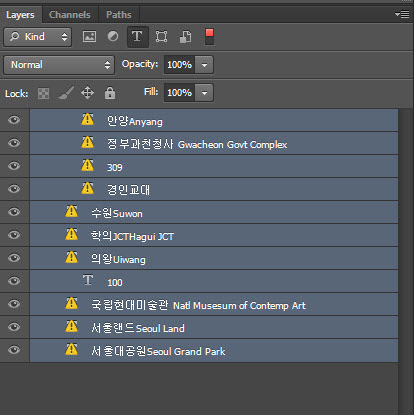The height and width of the screenshot is (415, 414).
Task: Switch to the Layers tab
Action: pos(20,15)
